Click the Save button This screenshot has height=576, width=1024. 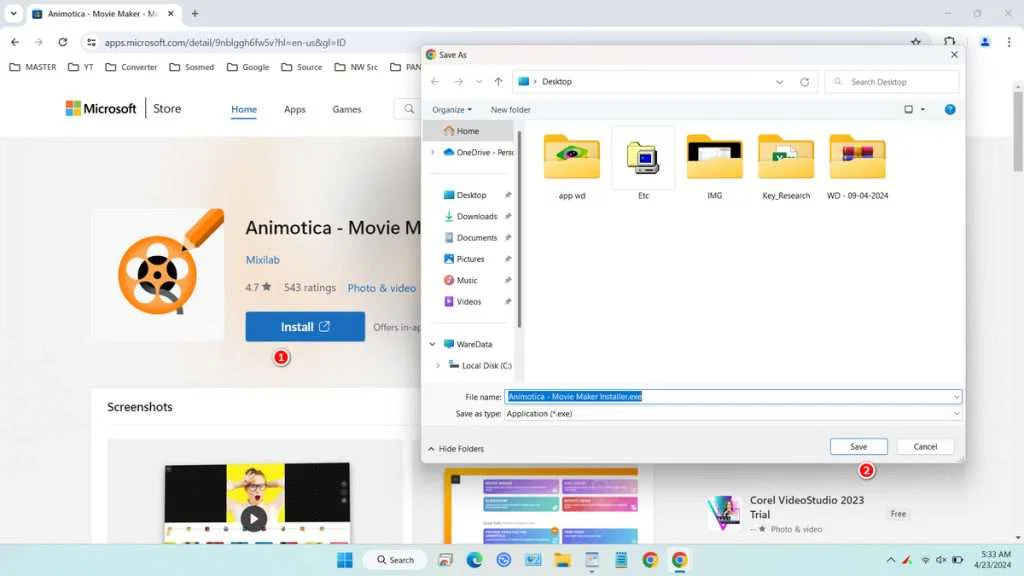pyautogui.click(x=858, y=446)
